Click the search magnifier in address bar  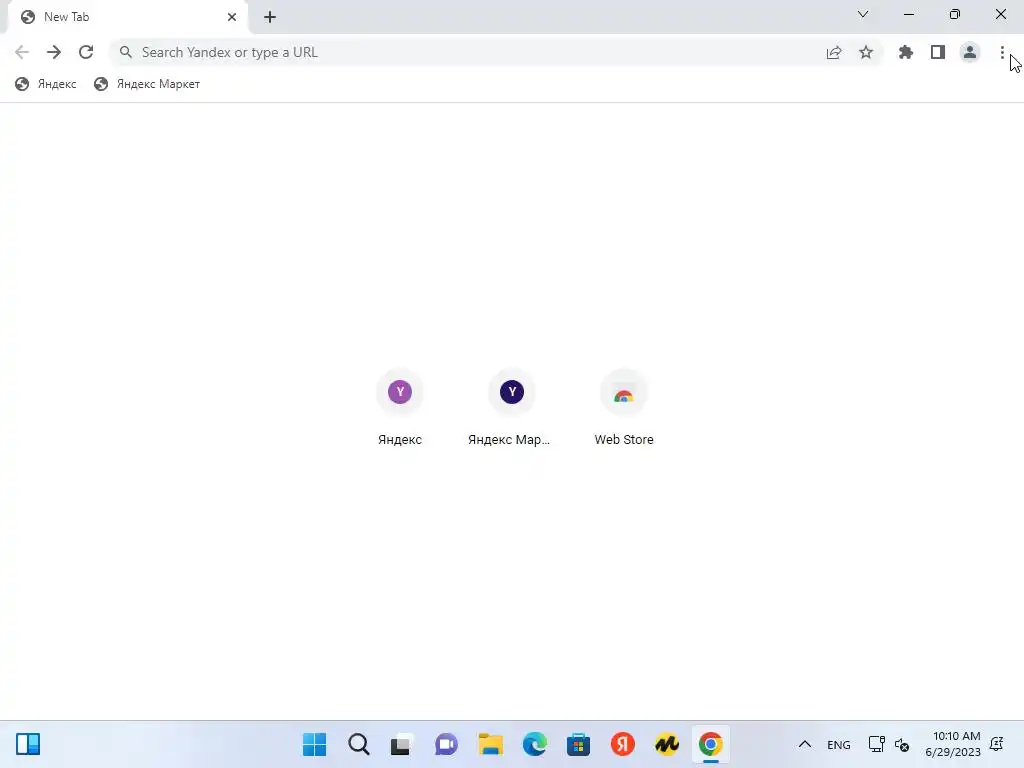click(125, 52)
